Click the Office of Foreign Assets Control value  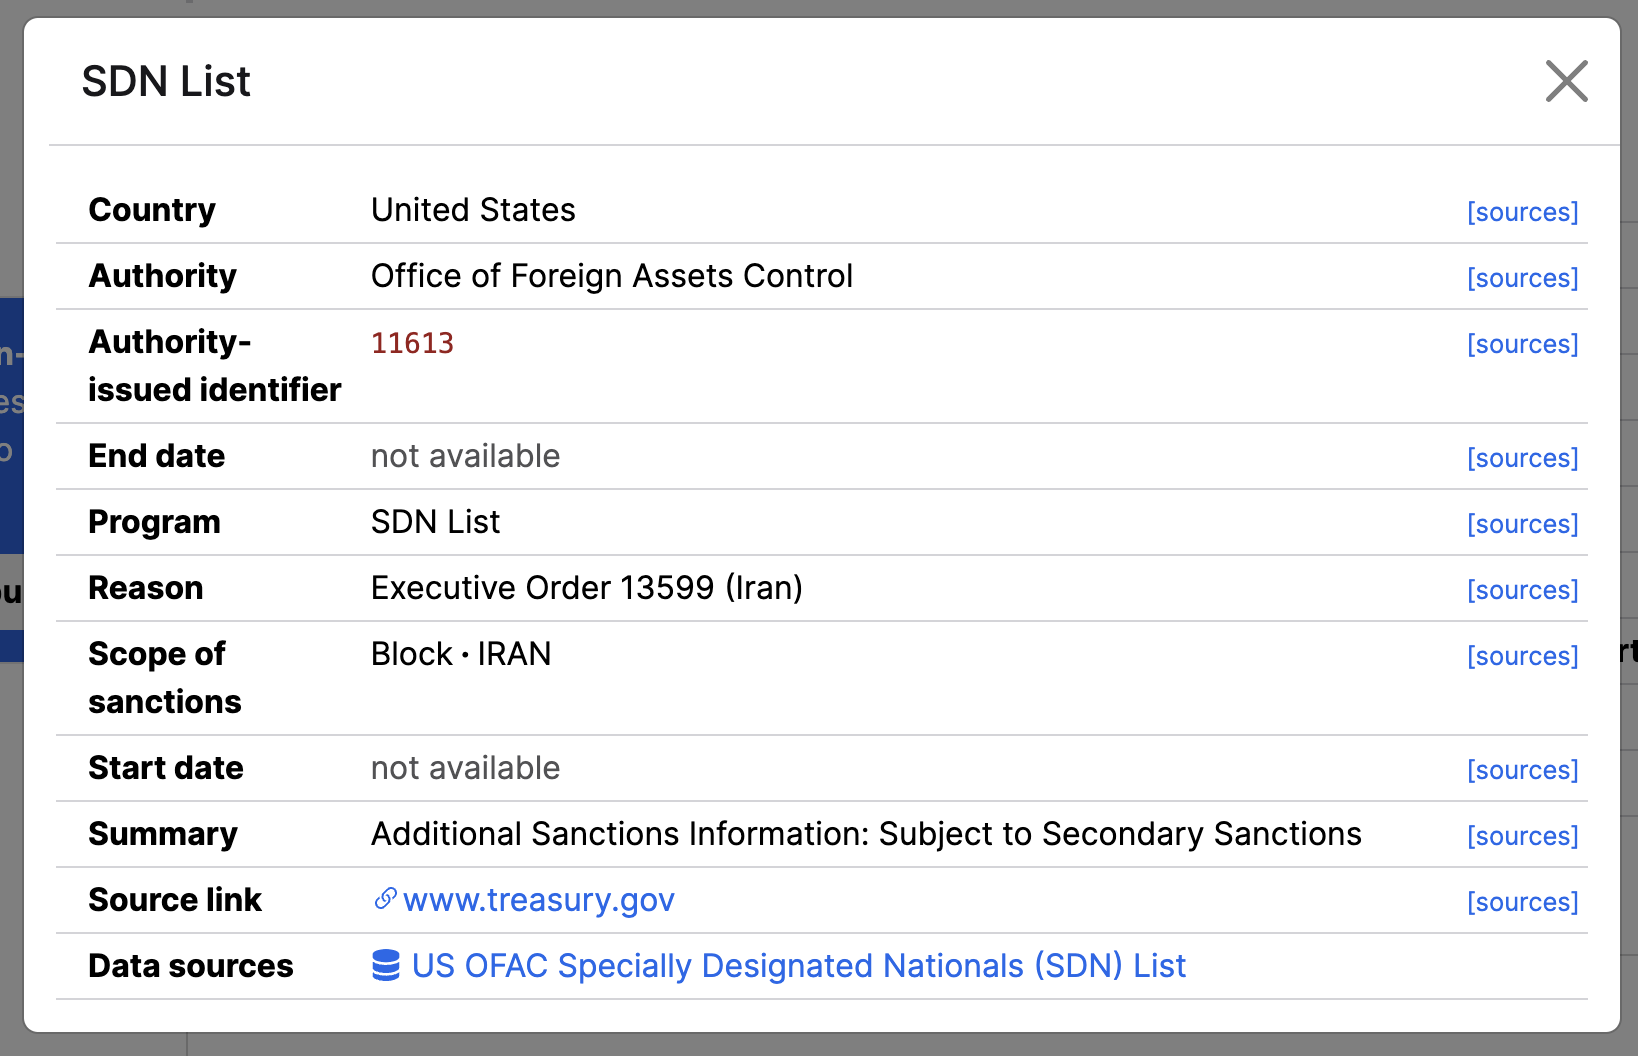point(612,276)
